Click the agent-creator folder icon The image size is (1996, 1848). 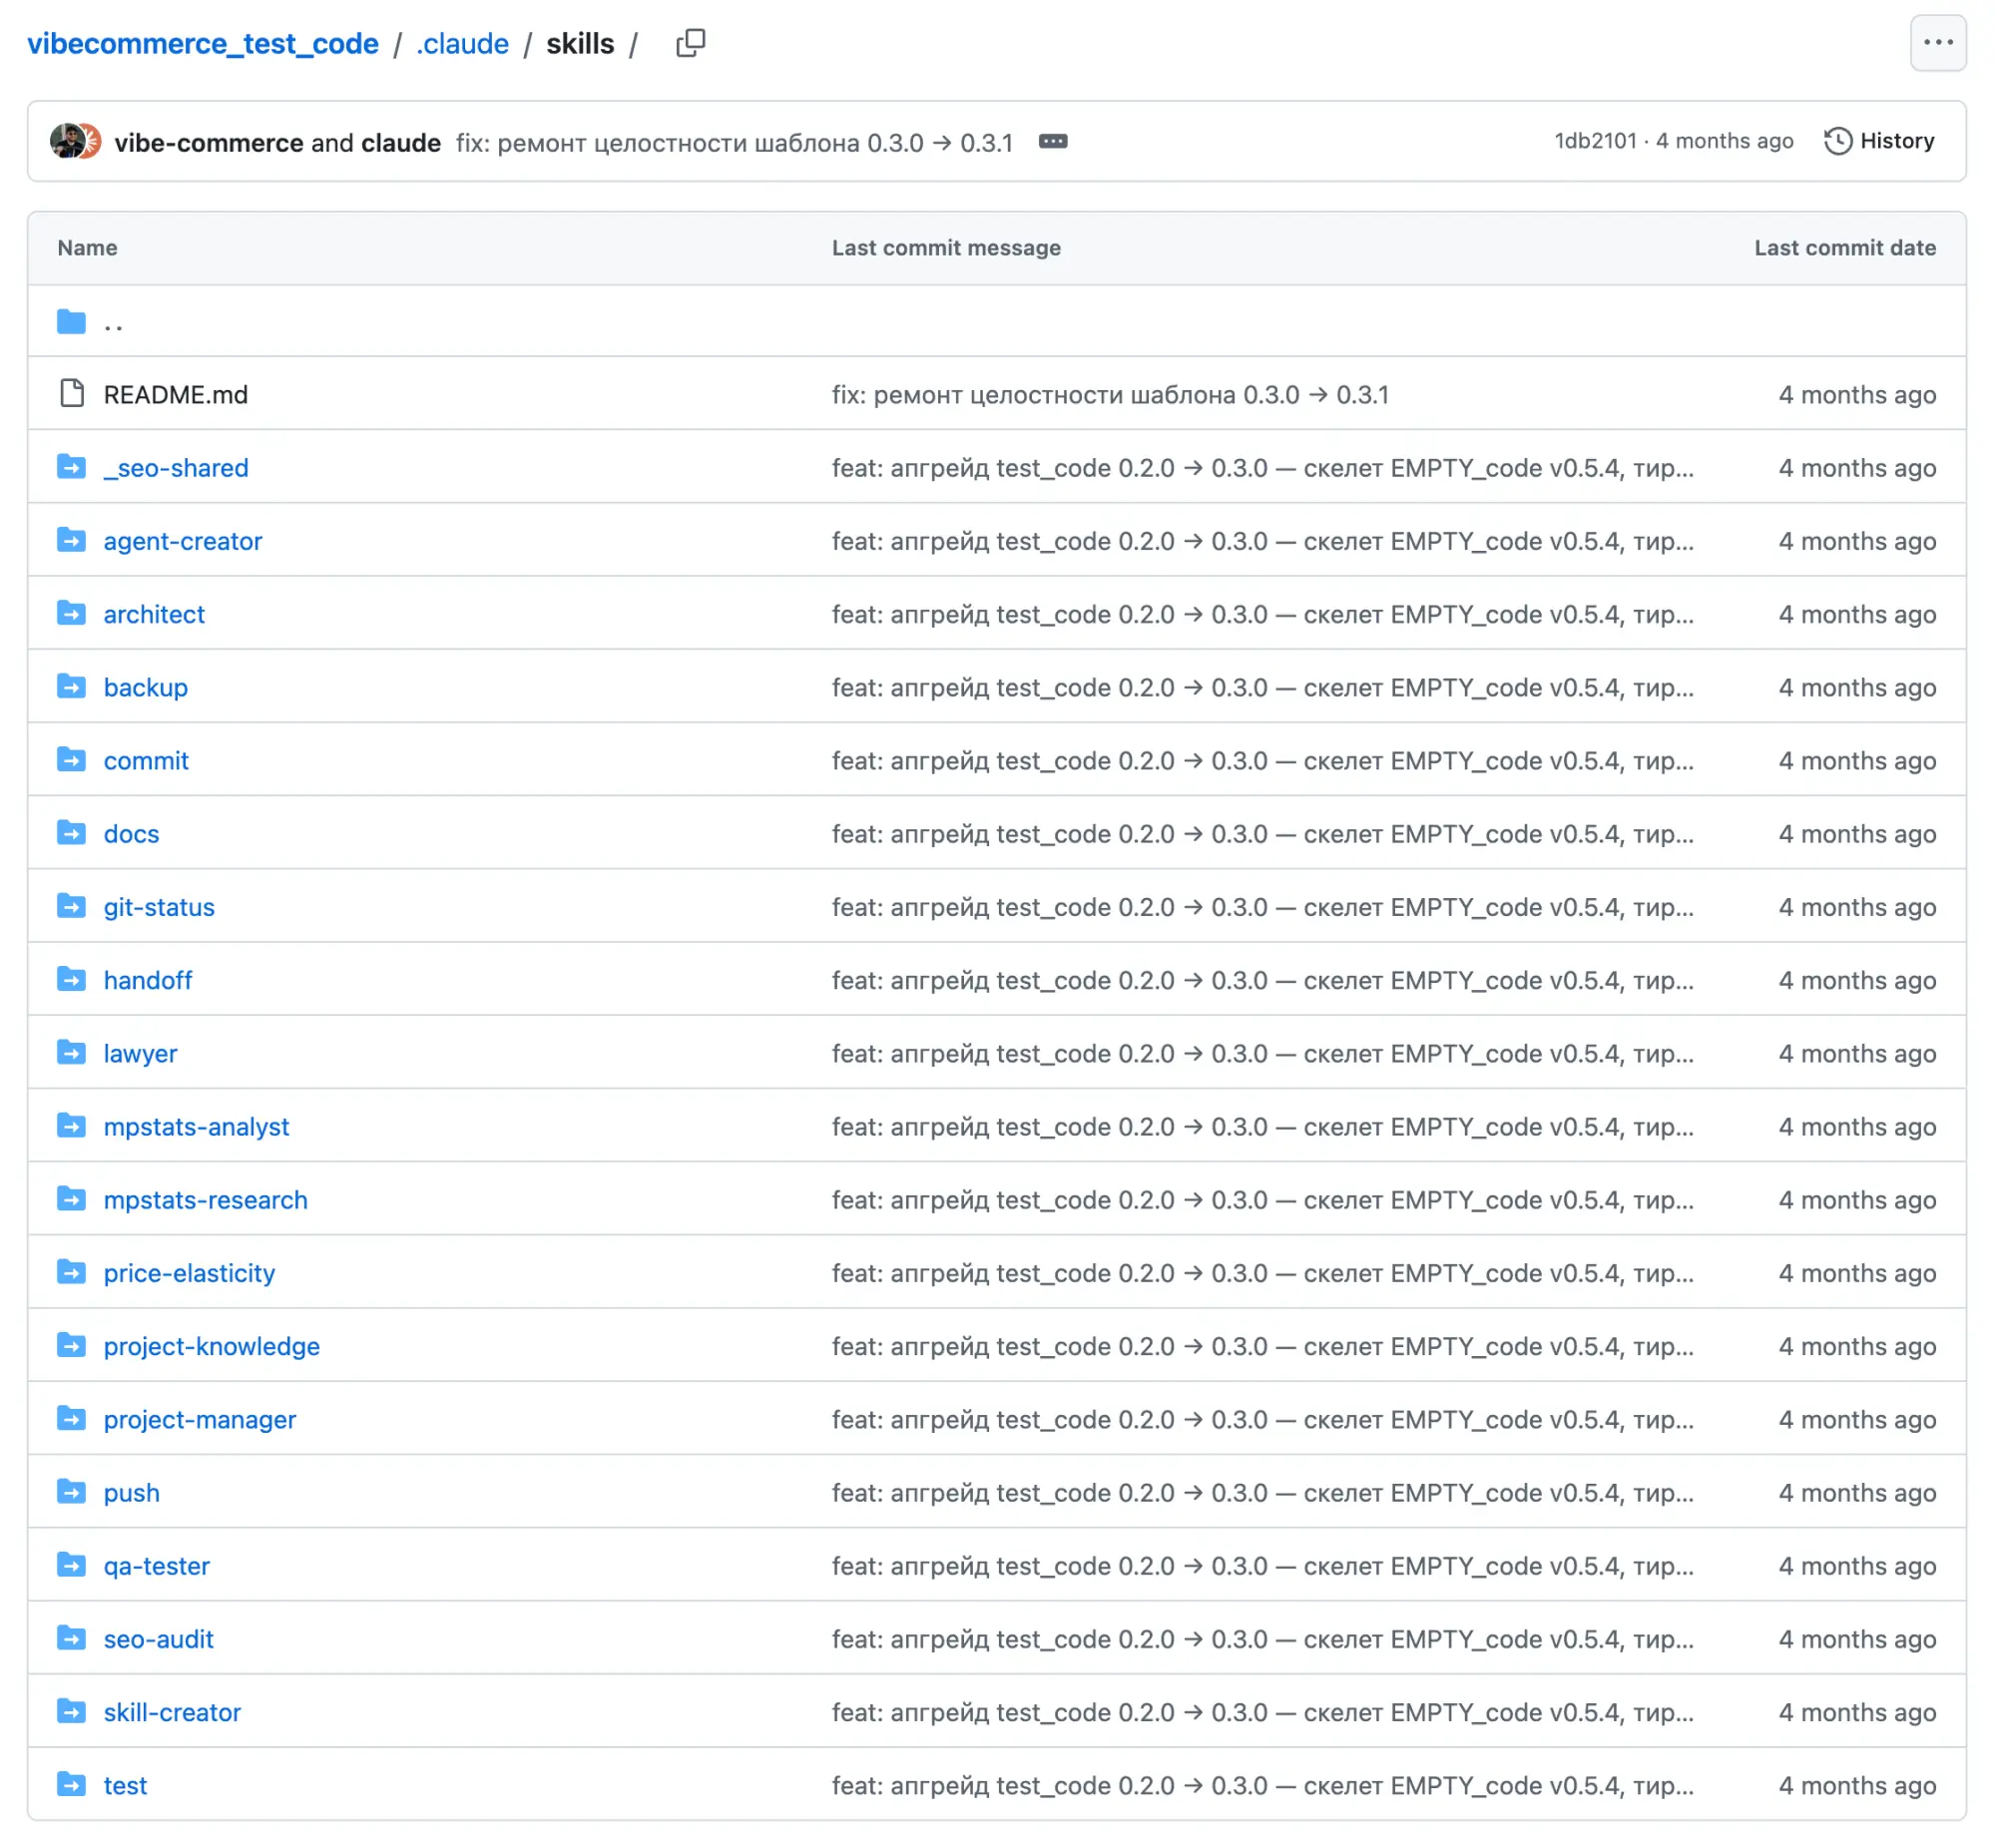pos(71,540)
